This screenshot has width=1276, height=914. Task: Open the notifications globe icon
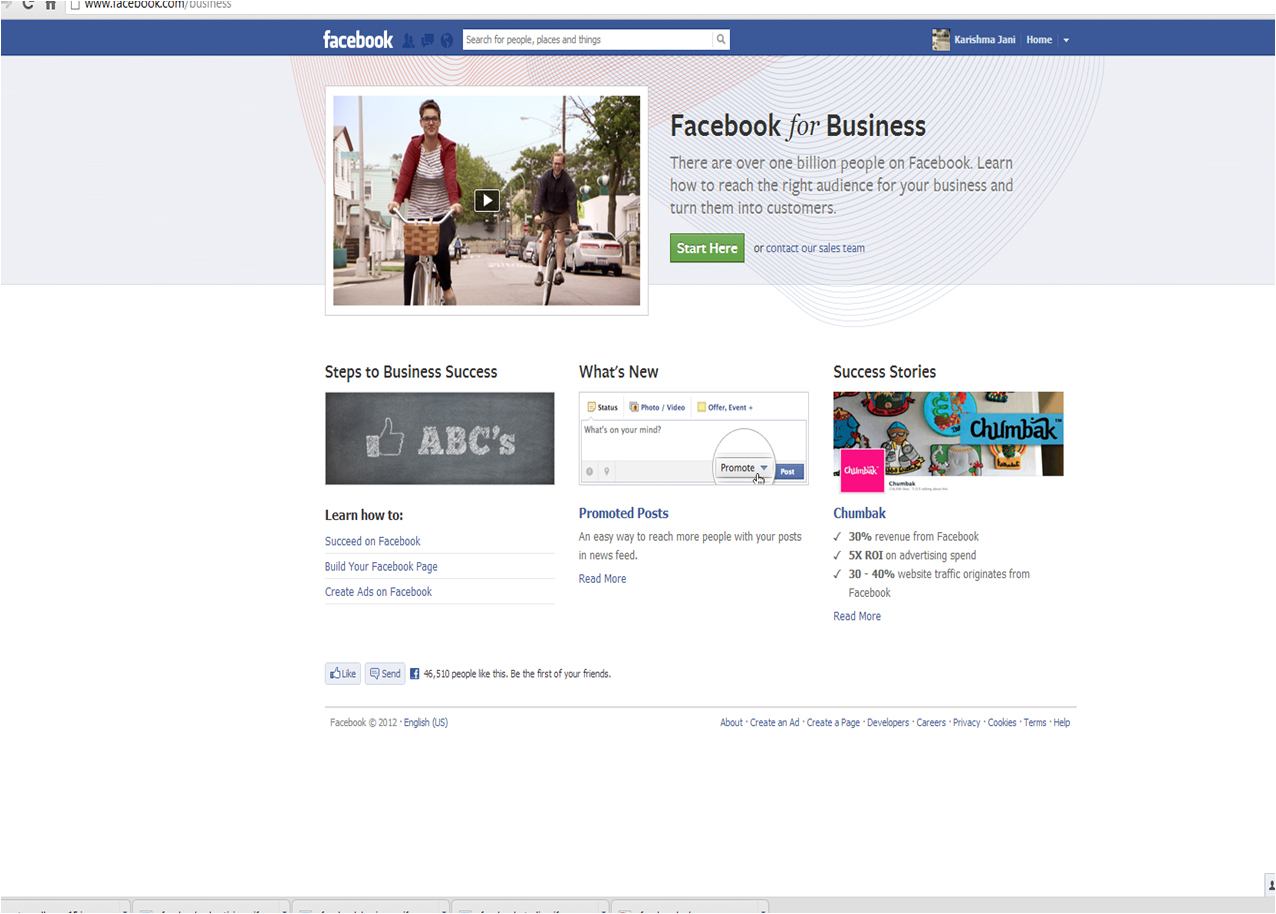(446, 40)
